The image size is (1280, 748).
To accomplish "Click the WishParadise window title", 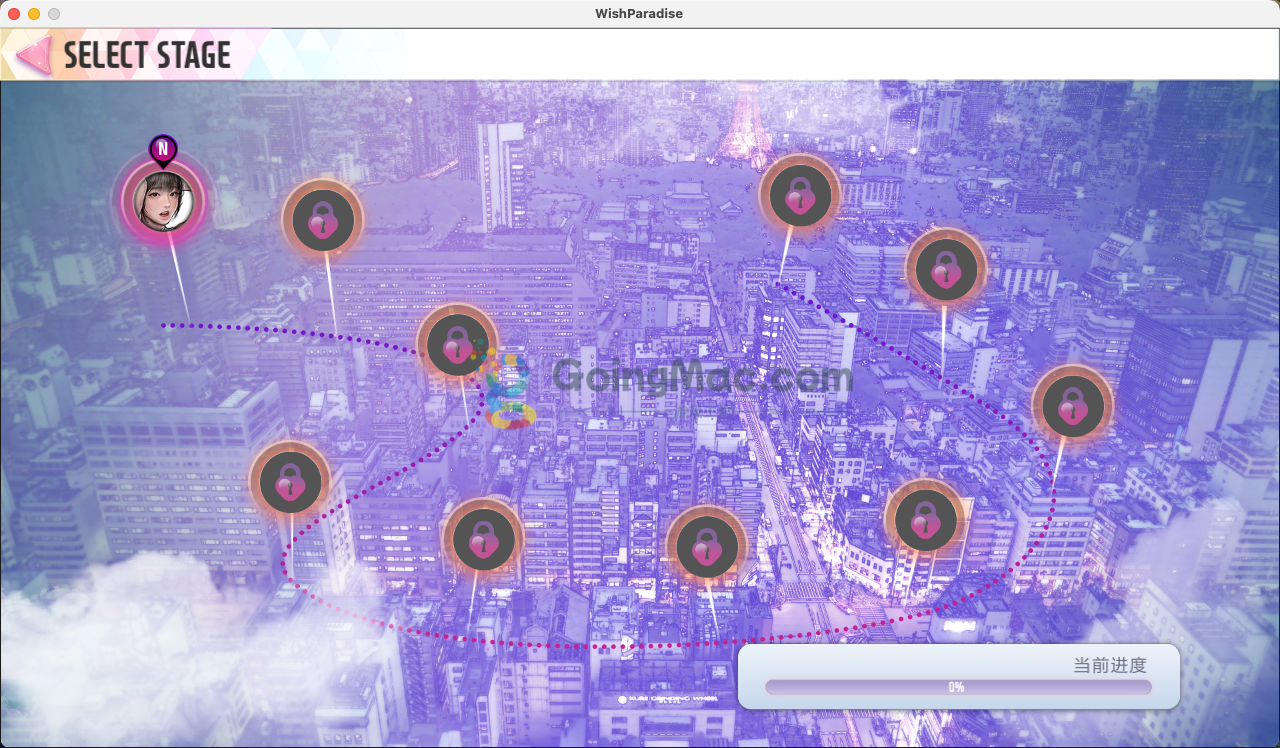I will pos(639,13).
